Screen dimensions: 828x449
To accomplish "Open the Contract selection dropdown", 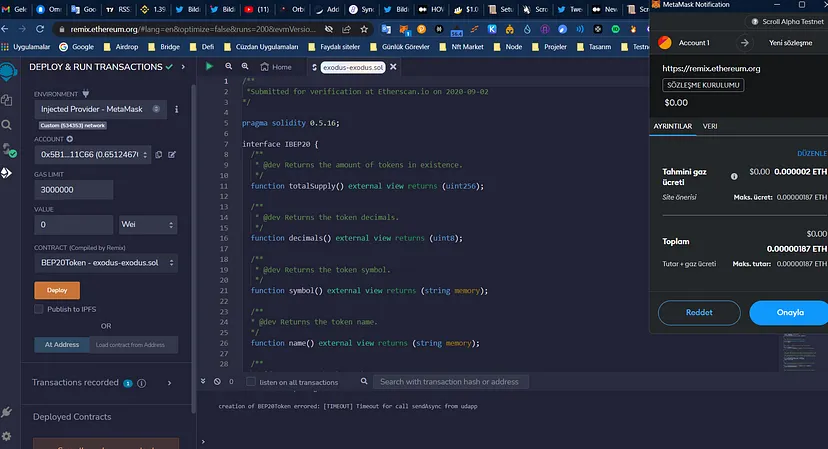I will click(105, 262).
